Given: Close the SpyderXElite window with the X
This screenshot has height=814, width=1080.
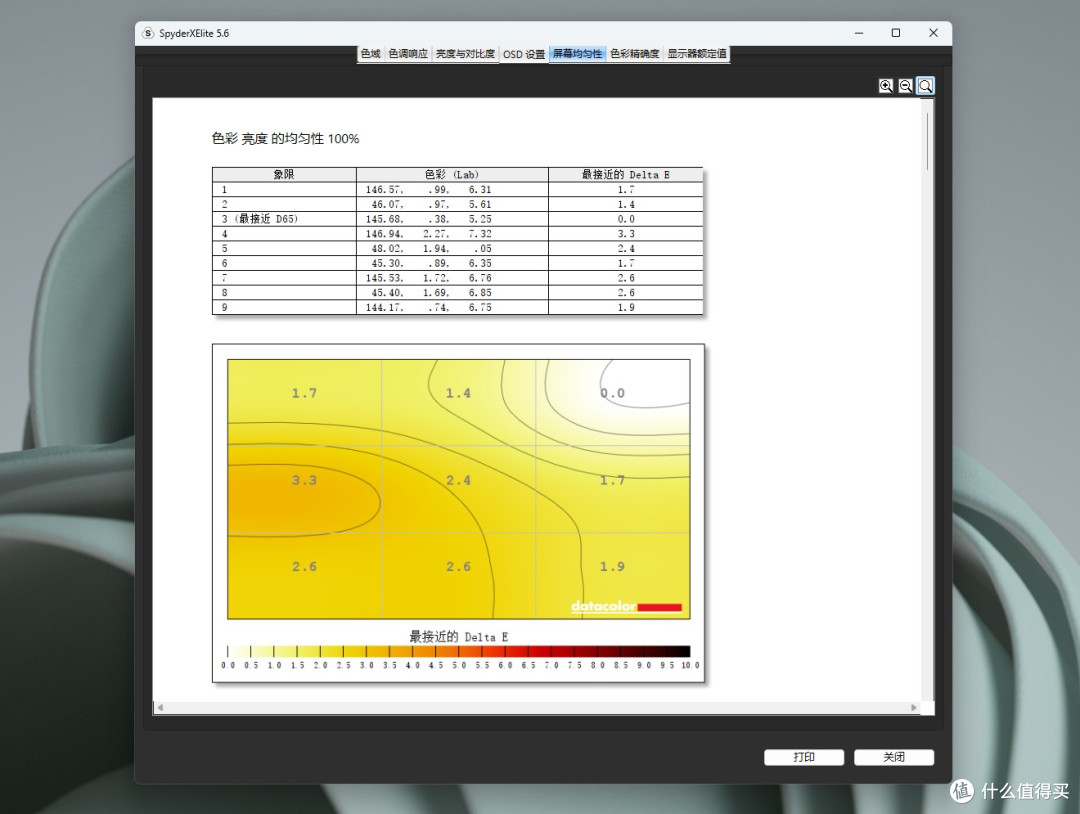Looking at the screenshot, I should pyautogui.click(x=933, y=33).
